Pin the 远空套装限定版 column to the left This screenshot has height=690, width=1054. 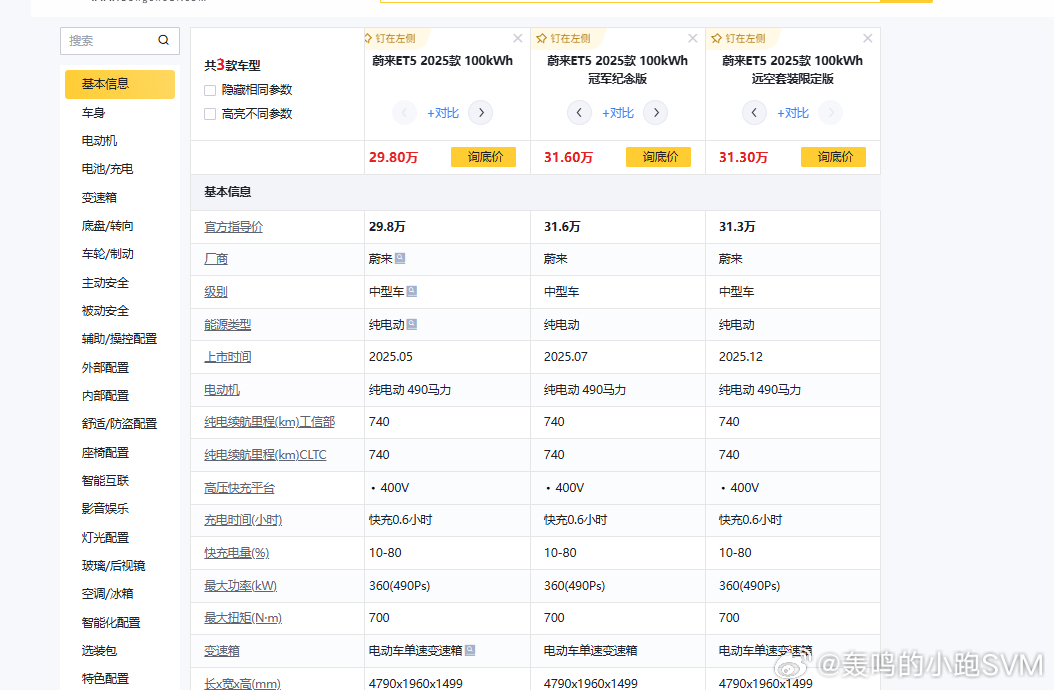point(739,38)
